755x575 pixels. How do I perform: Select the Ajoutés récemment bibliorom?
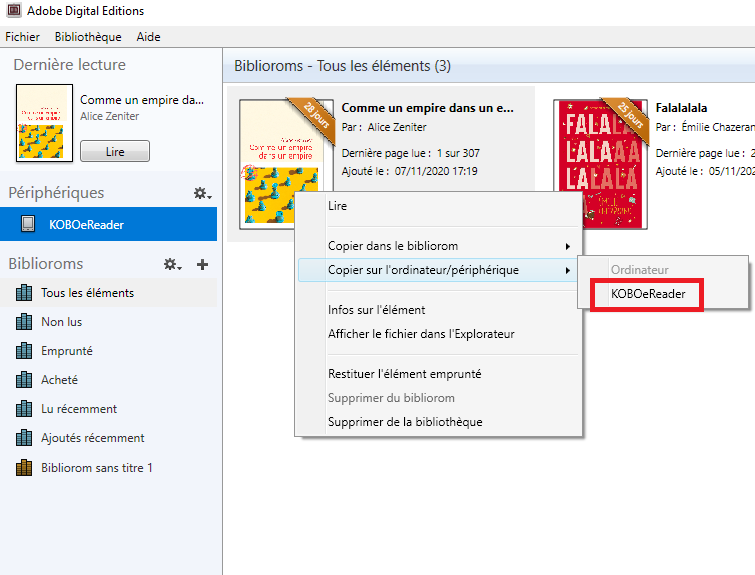(108, 438)
